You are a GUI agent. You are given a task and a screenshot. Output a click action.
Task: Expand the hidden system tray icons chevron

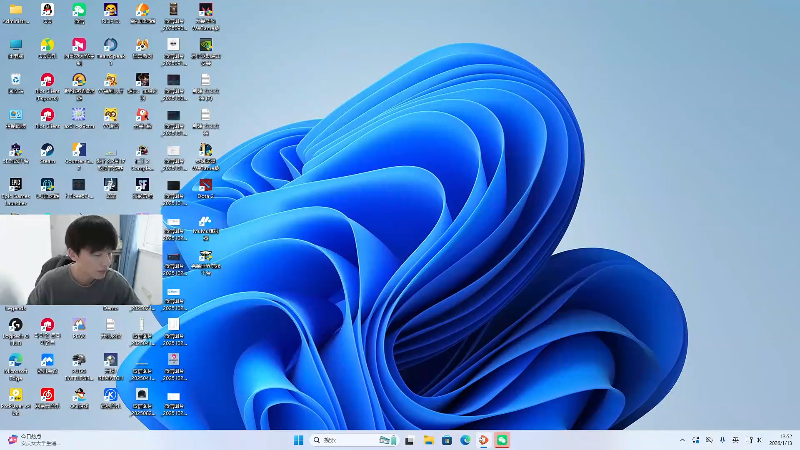click(682, 440)
